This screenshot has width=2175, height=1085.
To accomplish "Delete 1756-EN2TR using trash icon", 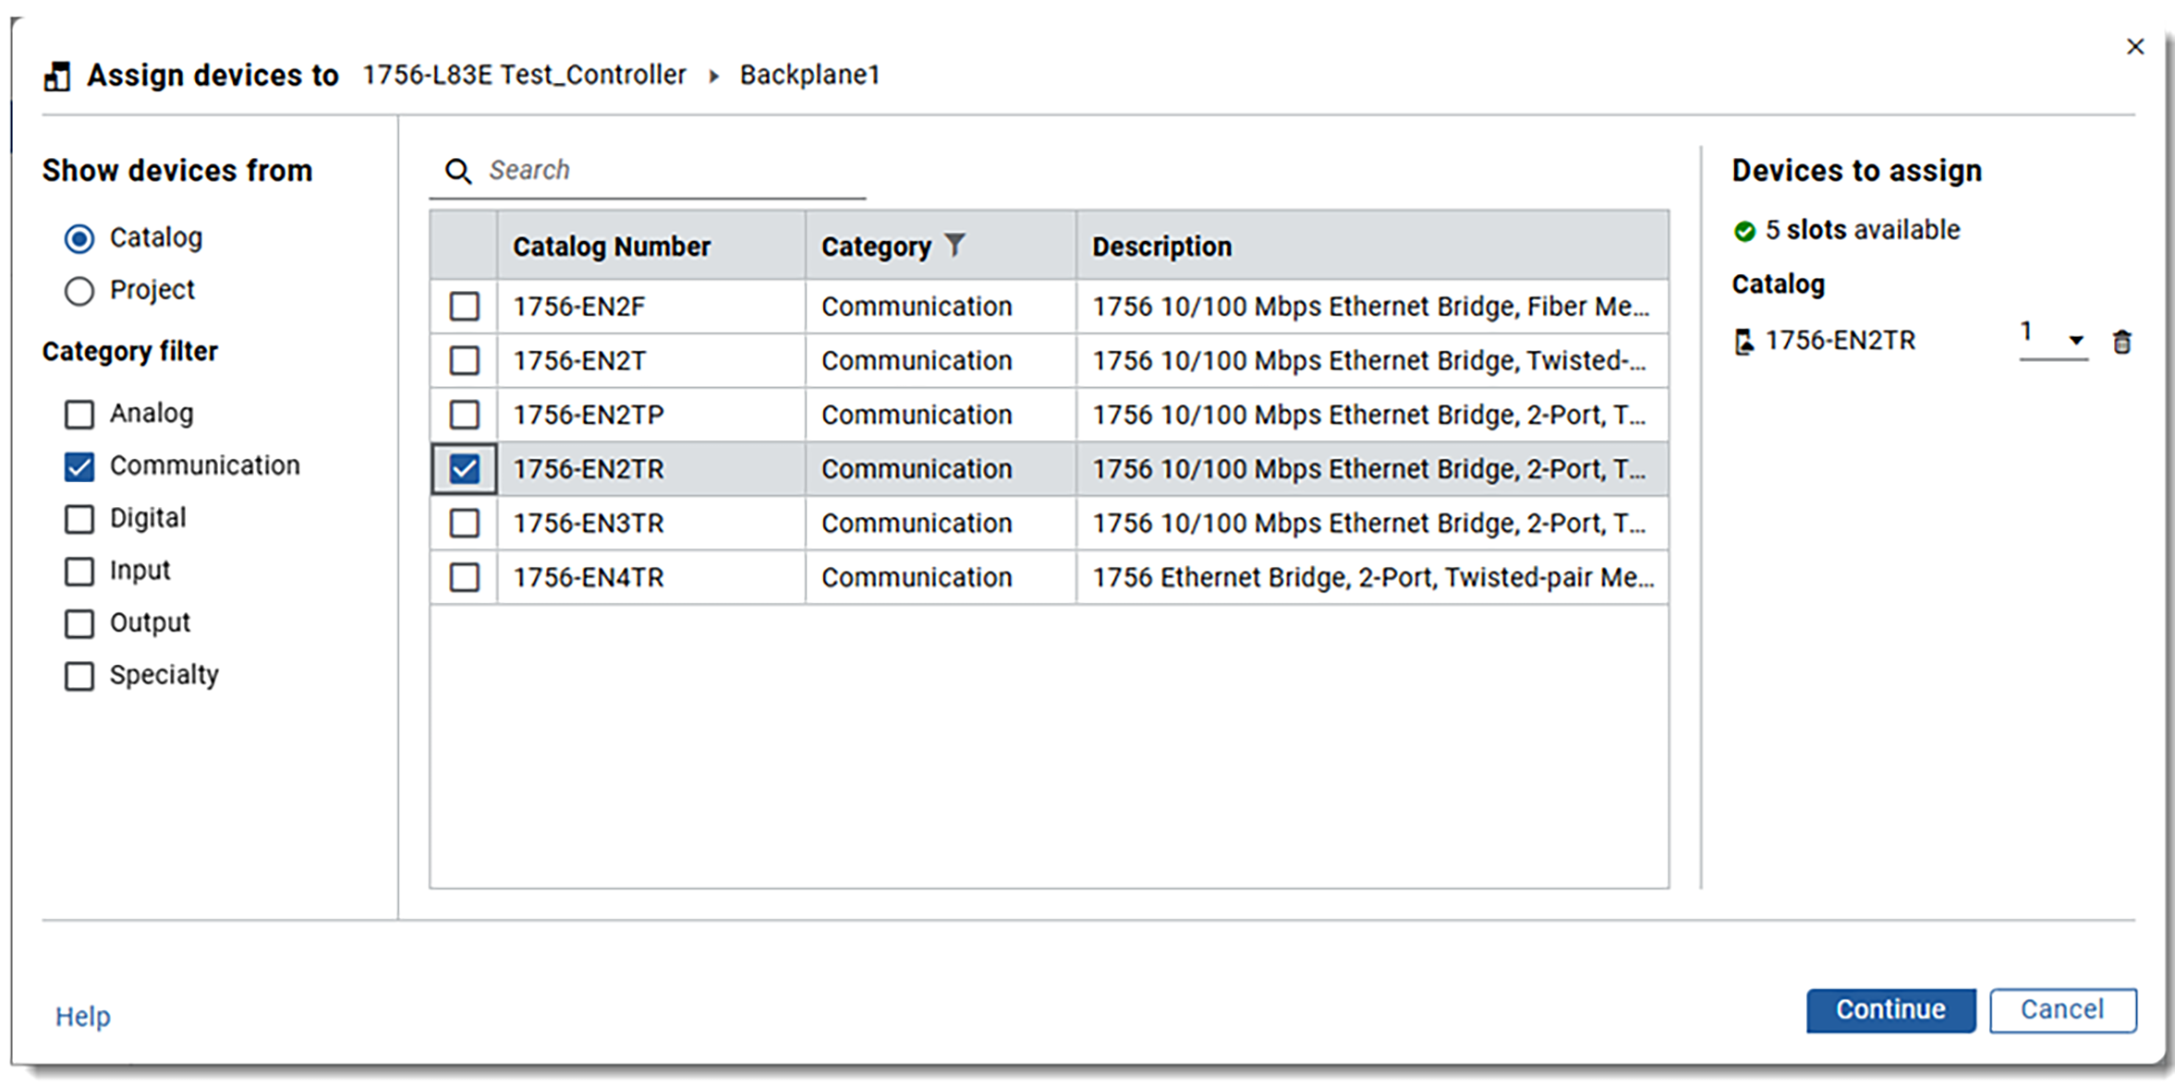I will pos(2121,342).
